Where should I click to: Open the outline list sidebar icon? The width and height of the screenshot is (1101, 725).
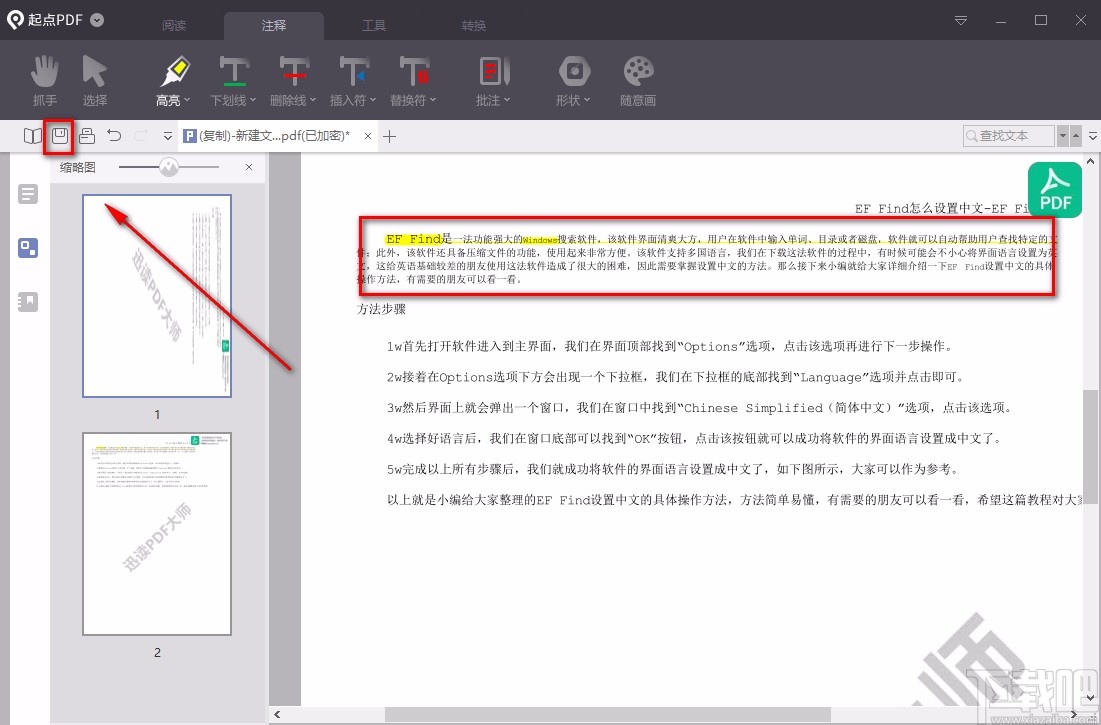tap(28, 194)
